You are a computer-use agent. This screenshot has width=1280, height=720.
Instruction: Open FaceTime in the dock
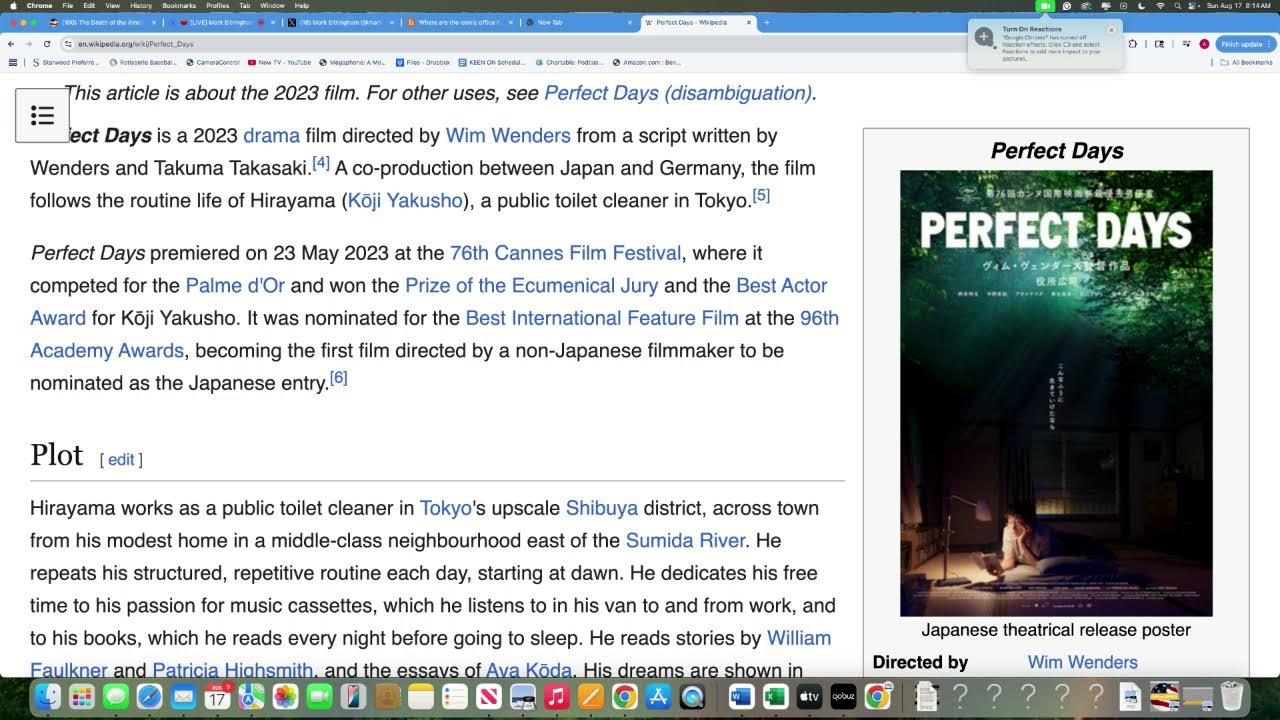click(x=319, y=696)
